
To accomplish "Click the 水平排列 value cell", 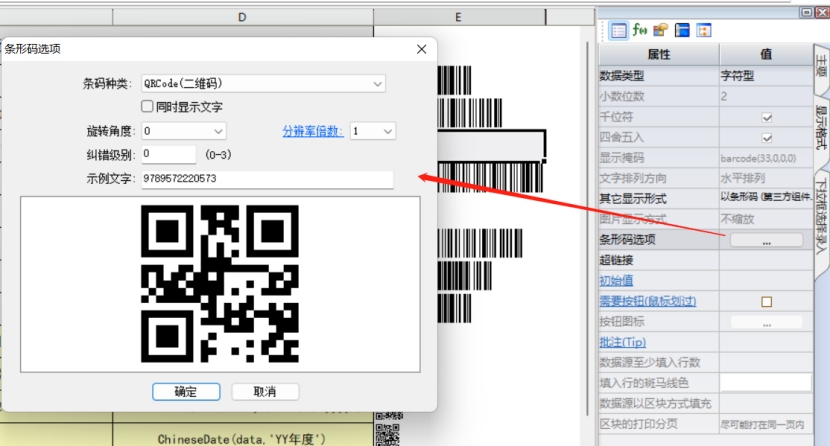I will coord(766,178).
